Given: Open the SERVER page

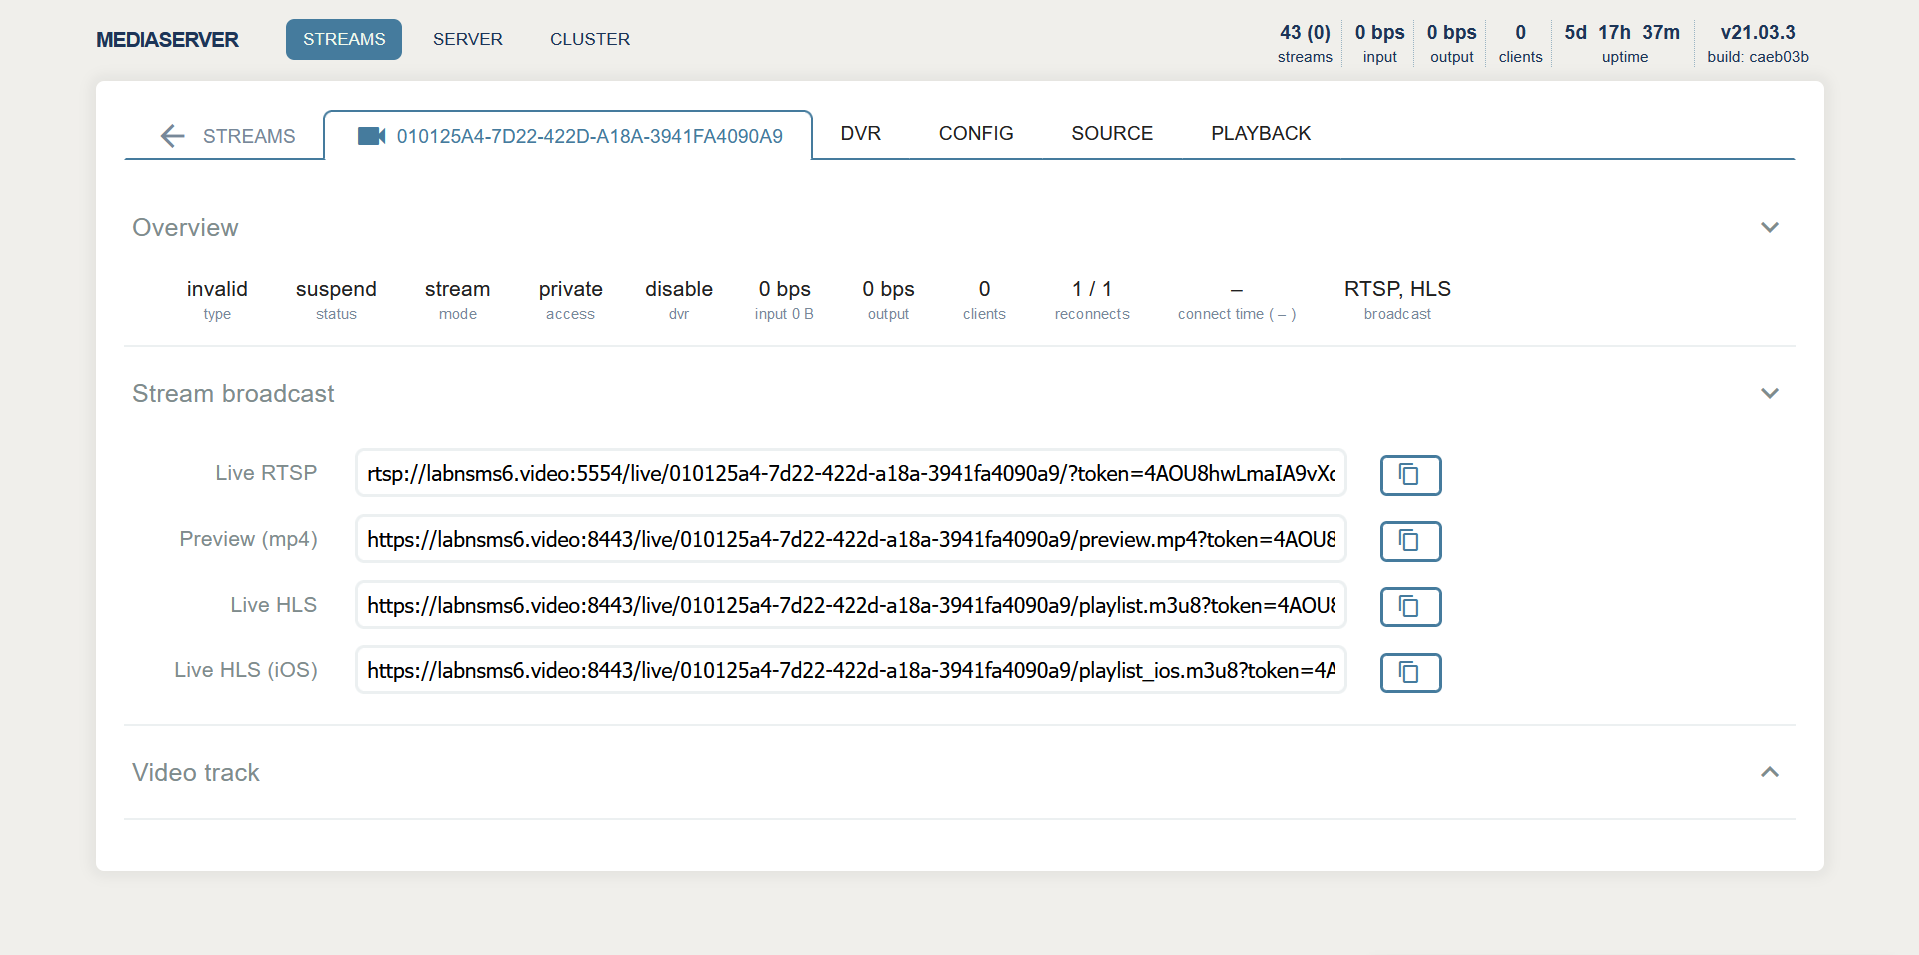Looking at the screenshot, I should pyautogui.click(x=467, y=40).
